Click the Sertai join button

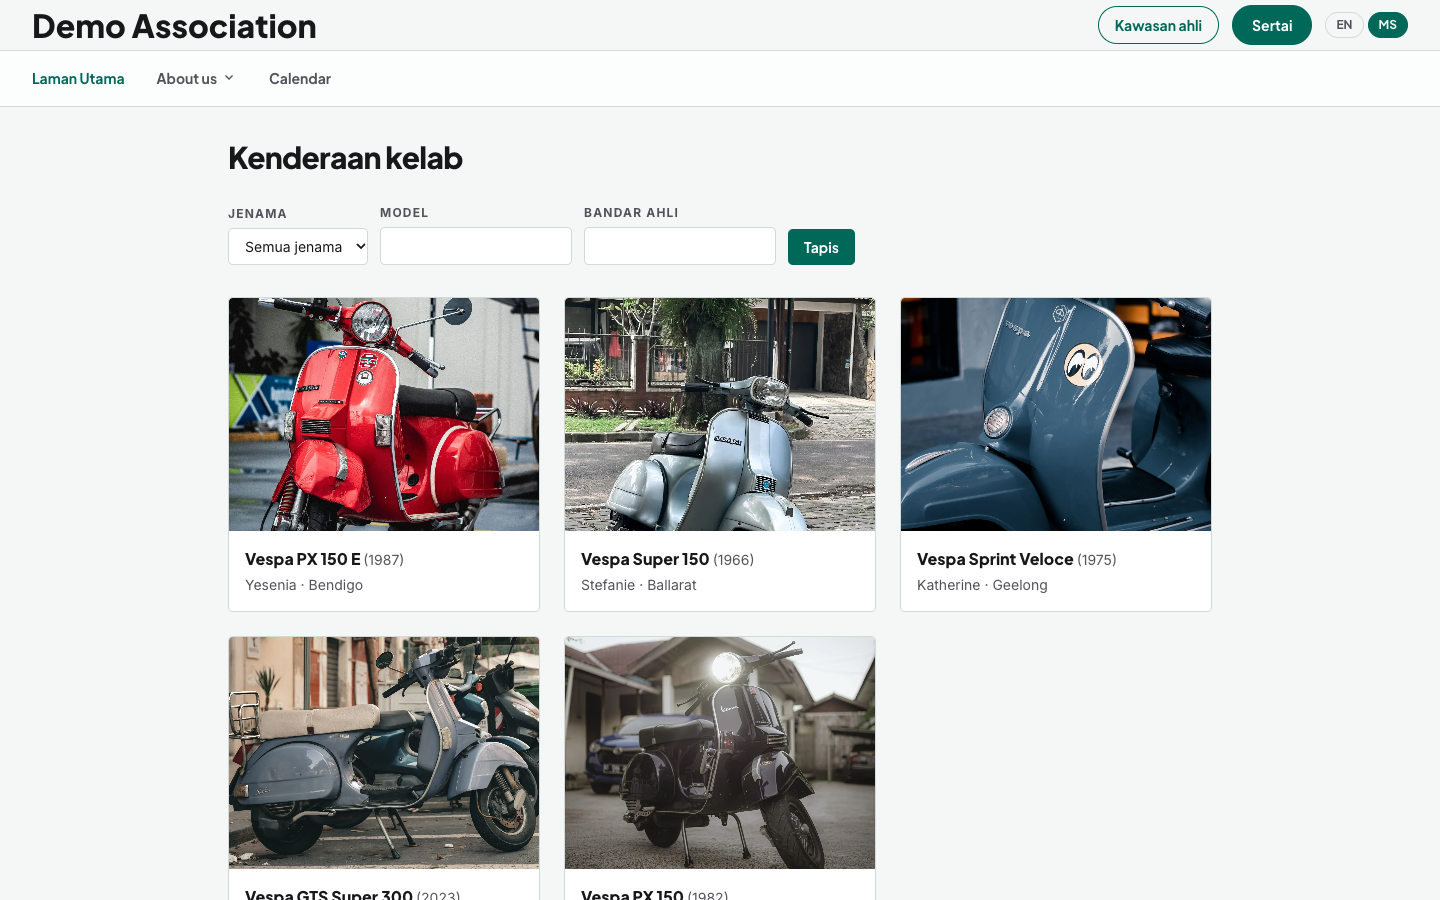[1272, 25]
